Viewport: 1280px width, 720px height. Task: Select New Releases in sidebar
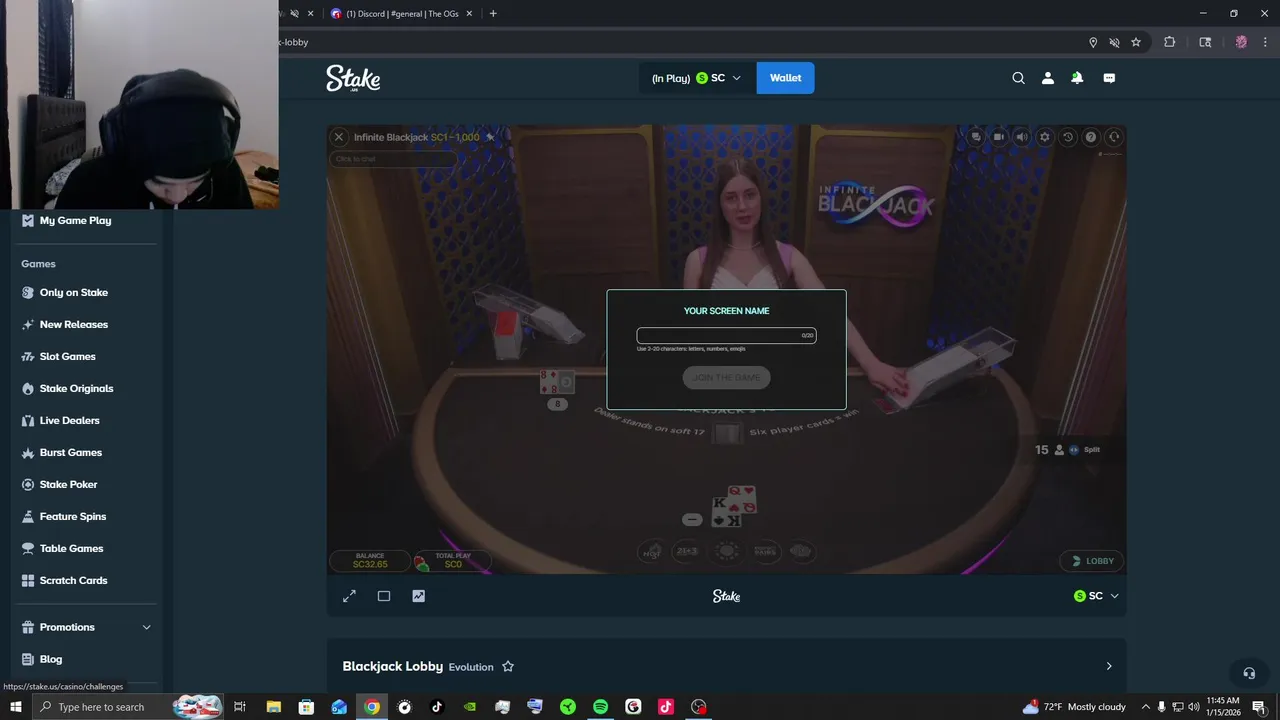coord(74,324)
